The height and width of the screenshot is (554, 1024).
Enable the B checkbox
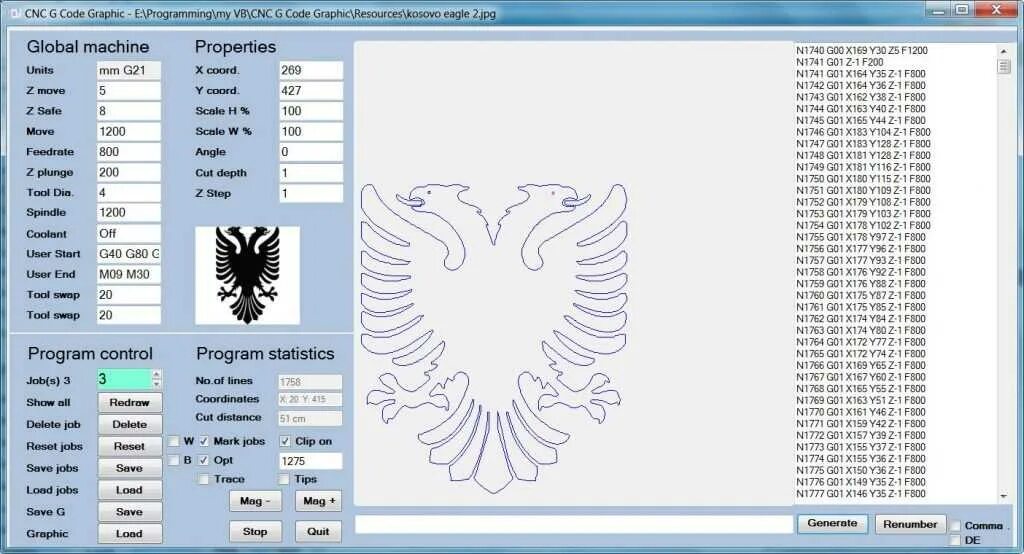point(174,461)
